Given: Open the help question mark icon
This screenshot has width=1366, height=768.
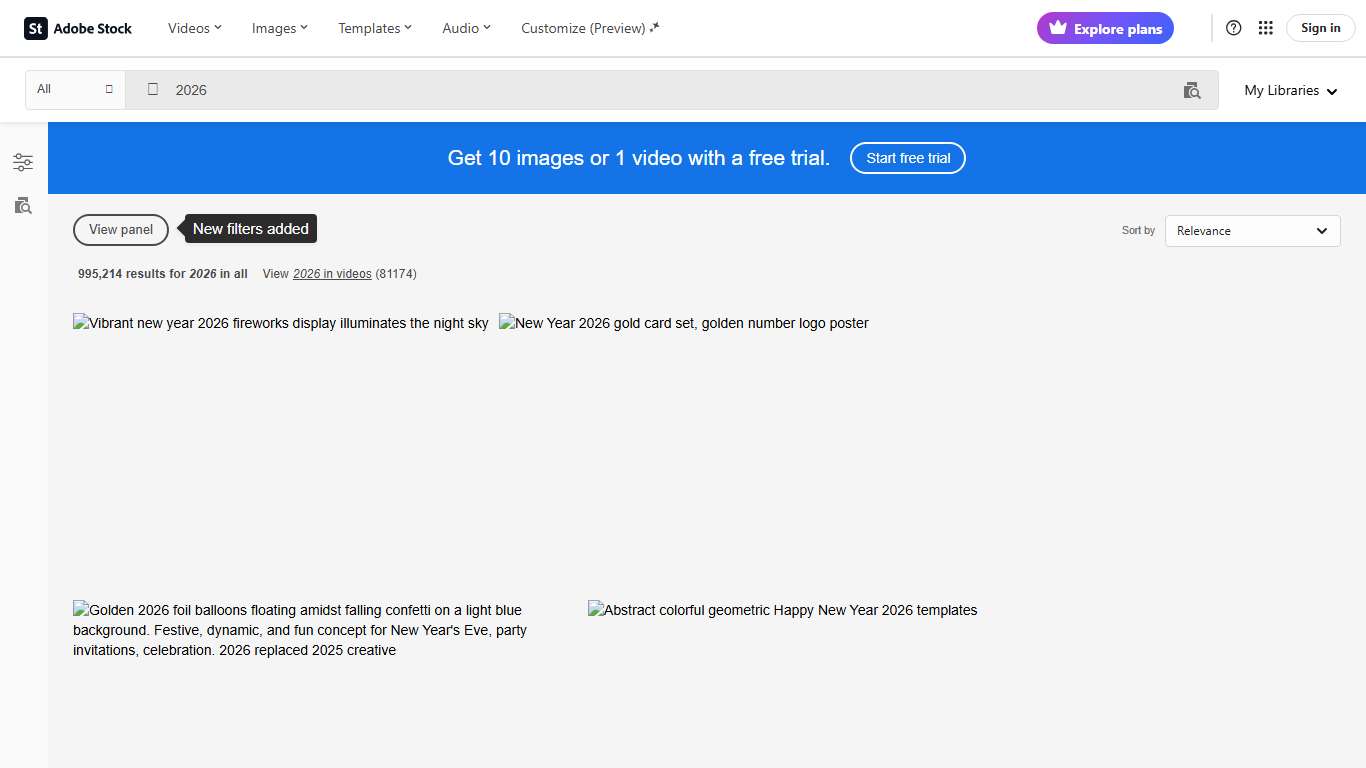Looking at the screenshot, I should coord(1233,28).
